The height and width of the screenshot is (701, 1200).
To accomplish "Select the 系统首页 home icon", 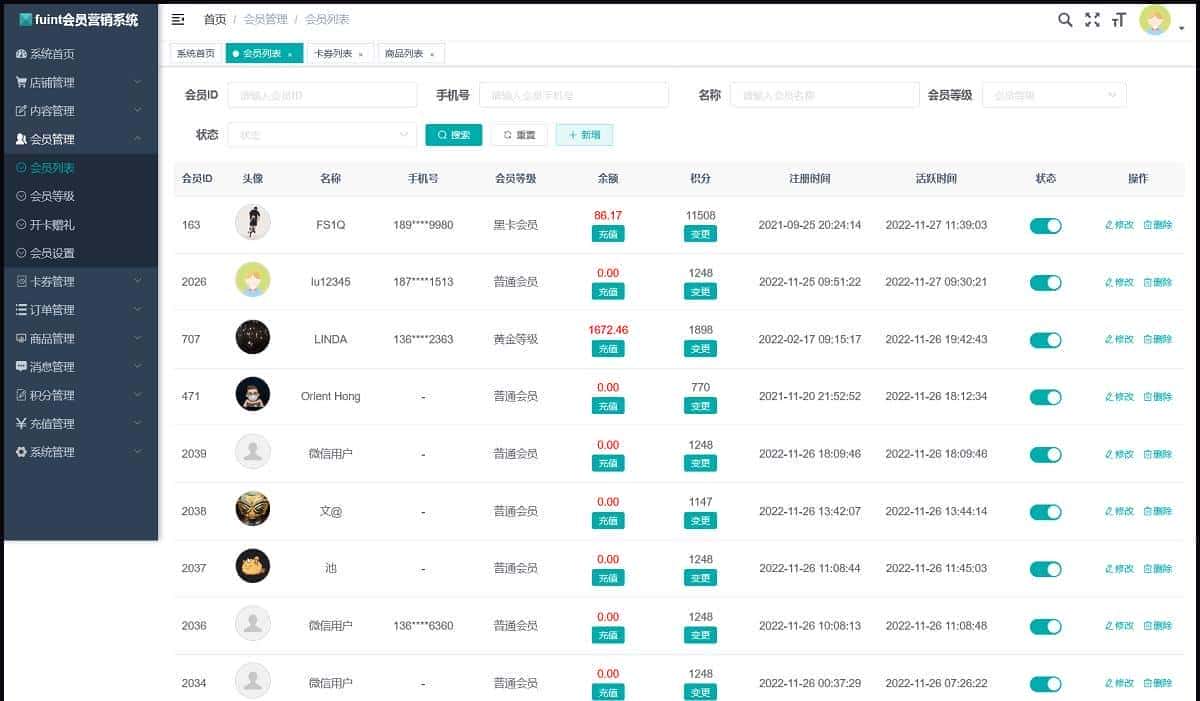I will (x=22, y=53).
